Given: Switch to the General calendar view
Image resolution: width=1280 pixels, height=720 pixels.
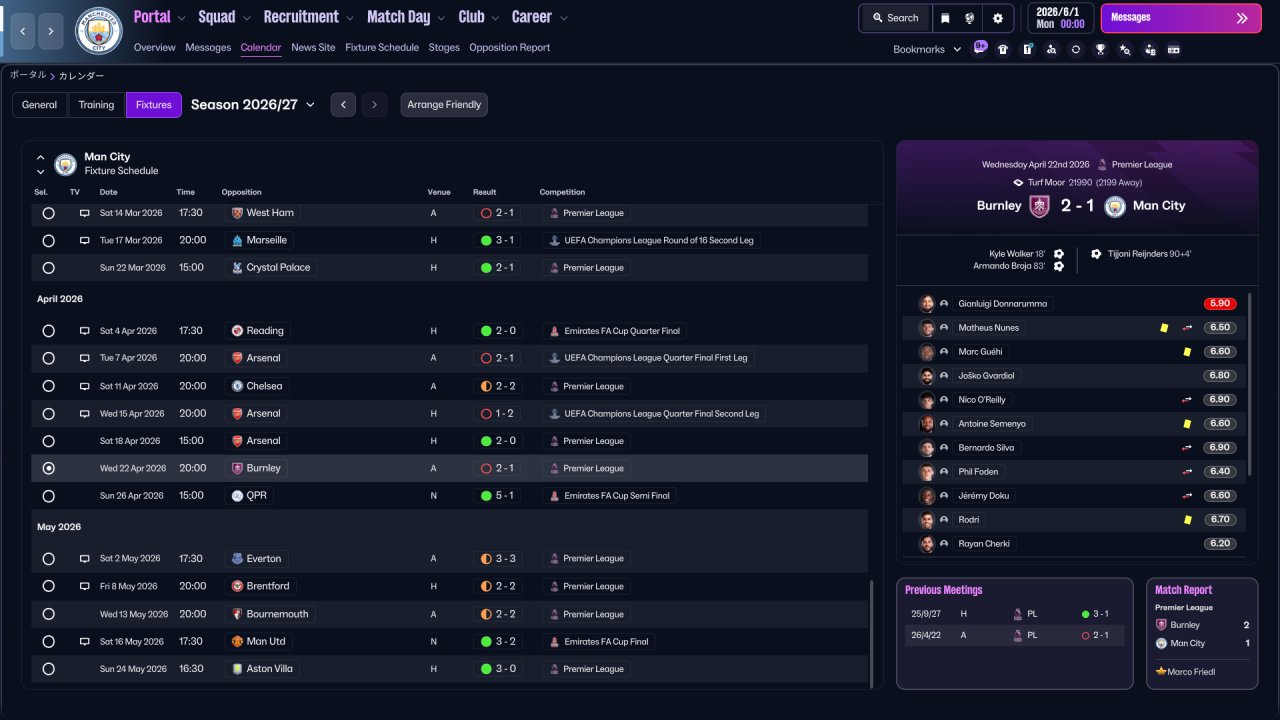Looking at the screenshot, I should [x=40, y=105].
